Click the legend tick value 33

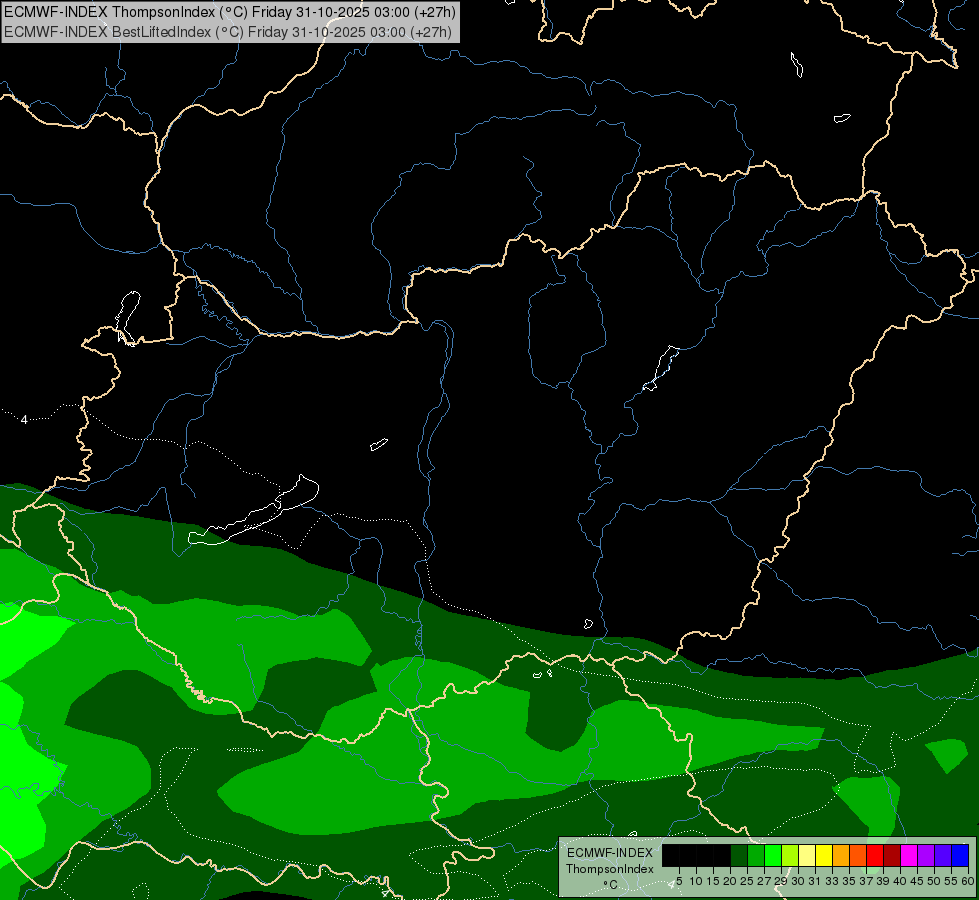832,881
